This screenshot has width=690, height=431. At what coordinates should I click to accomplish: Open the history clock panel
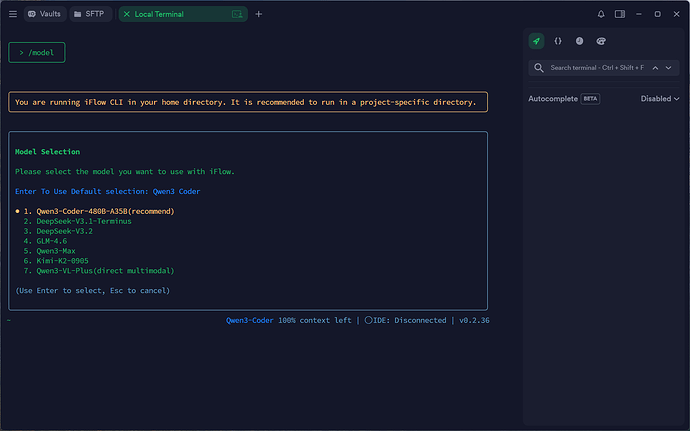[x=580, y=41]
